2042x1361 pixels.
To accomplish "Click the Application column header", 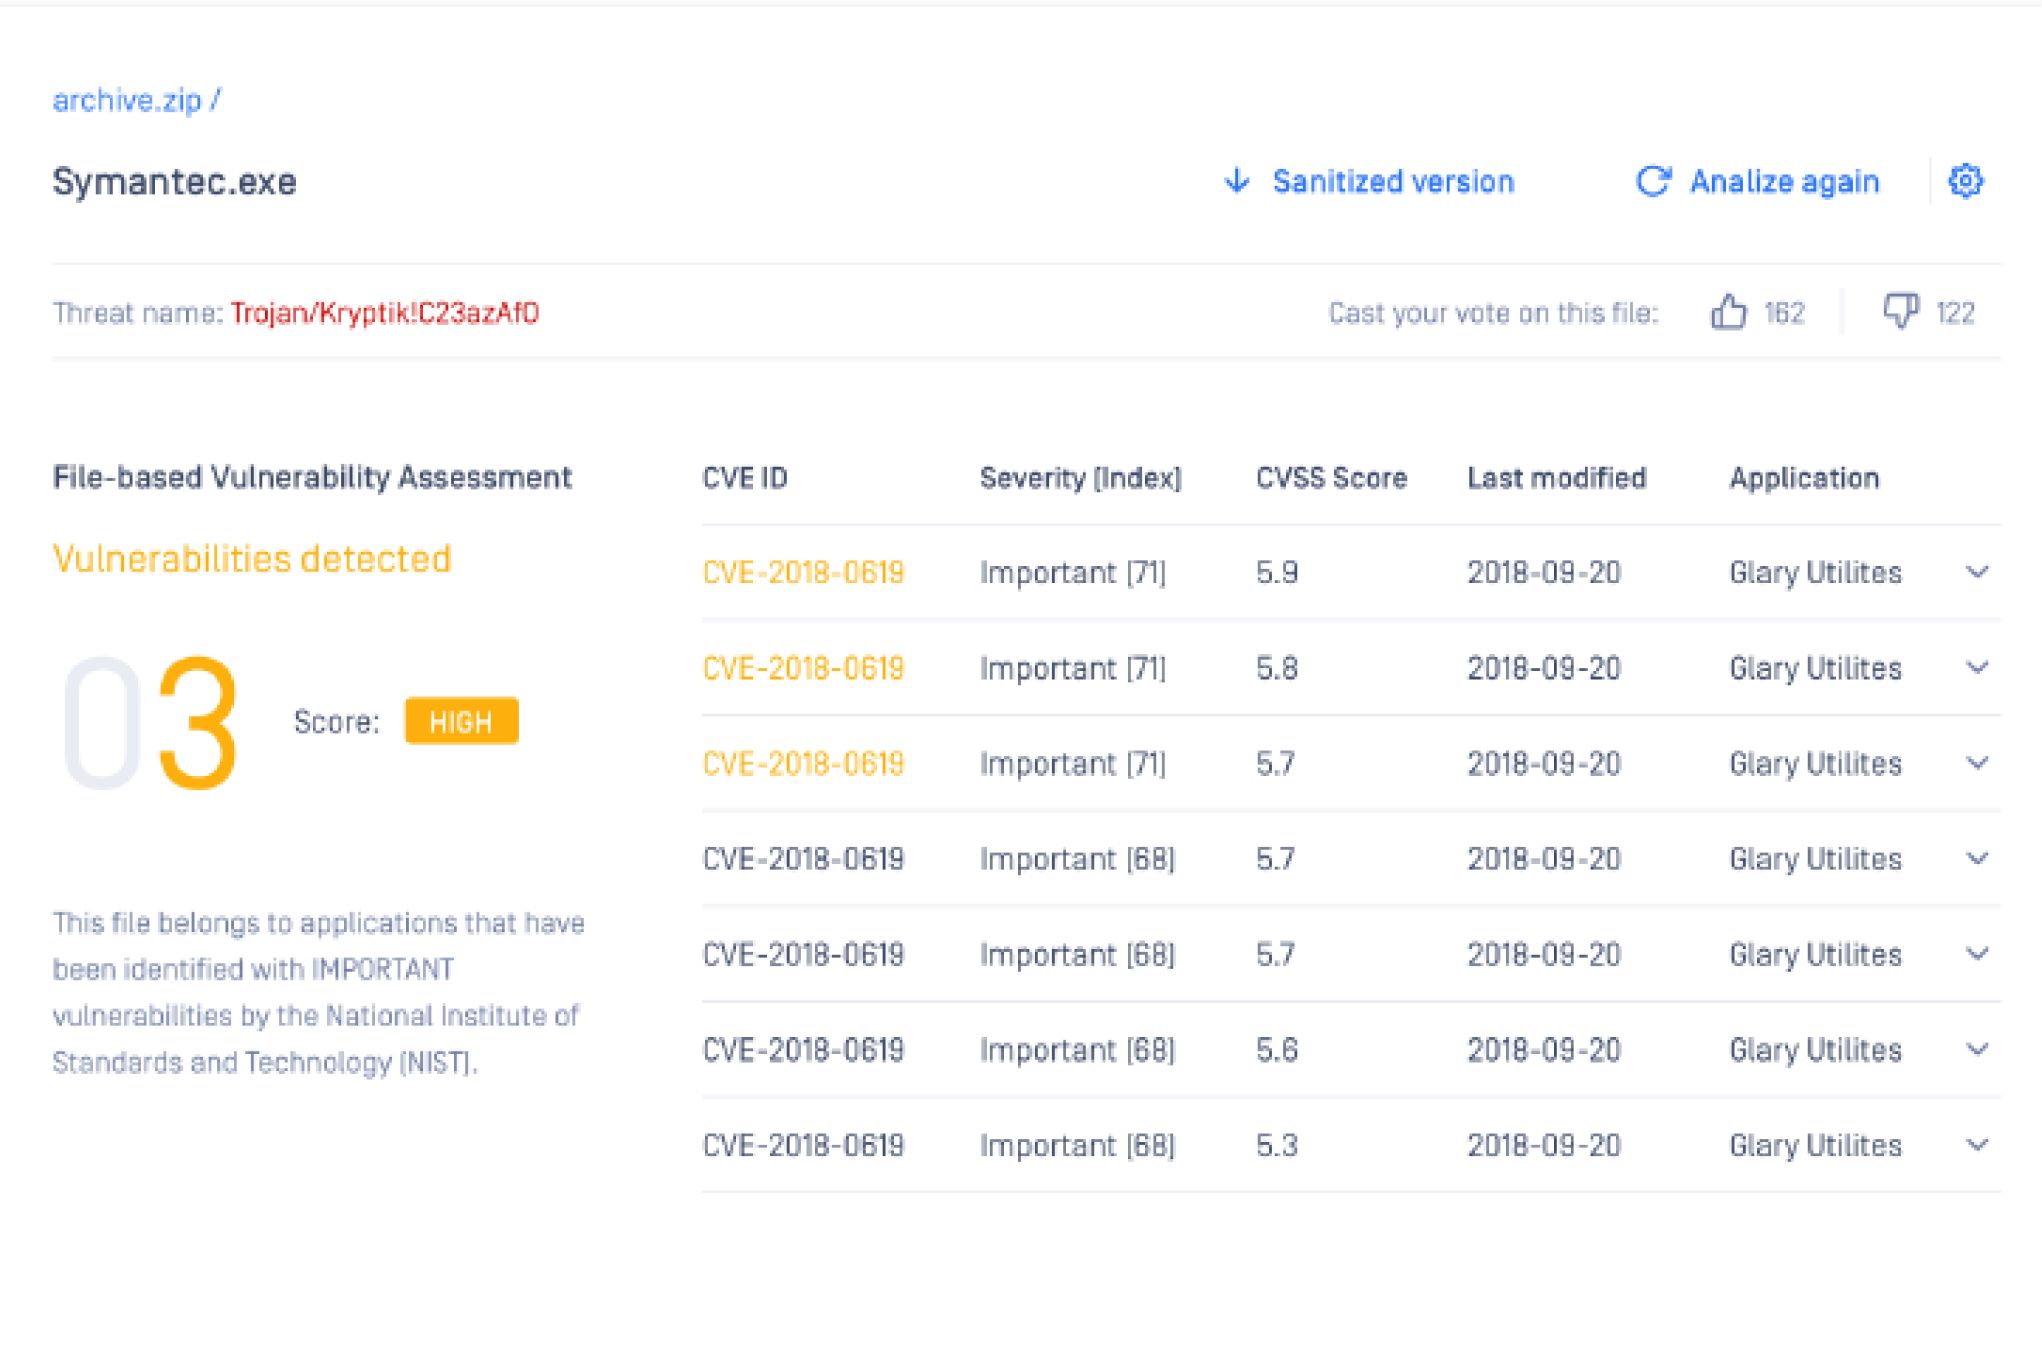I will (1804, 477).
